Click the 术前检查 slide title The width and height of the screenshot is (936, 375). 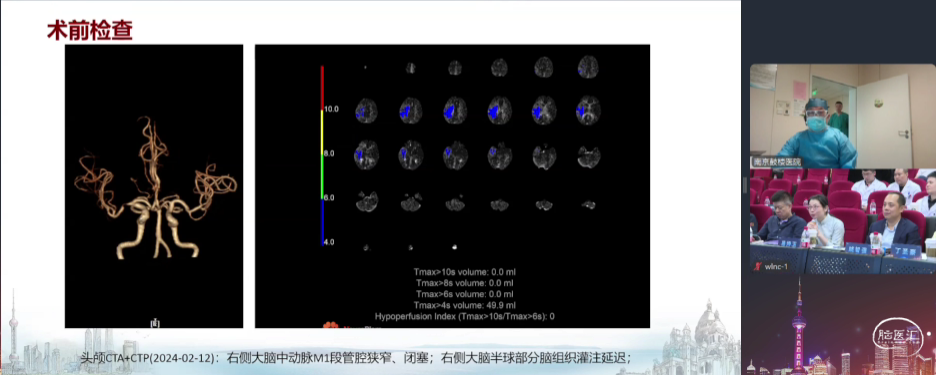(x=90, y=30)
